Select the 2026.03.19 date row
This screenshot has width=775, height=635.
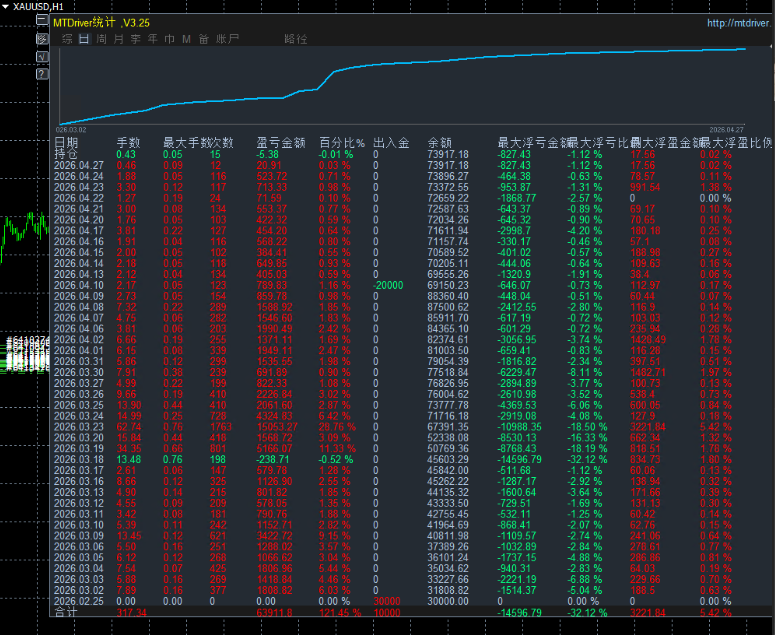79,448
